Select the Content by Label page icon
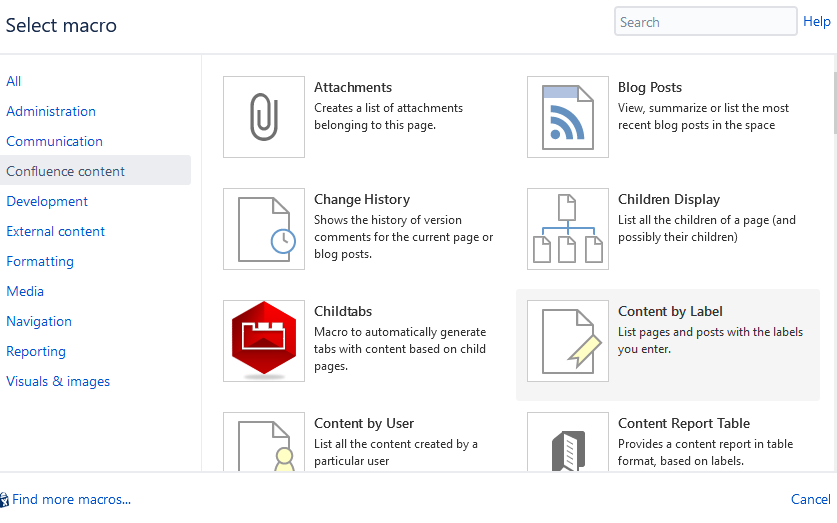Image resolution: width=837 pixels, height=523 pixels. [567, 341]
